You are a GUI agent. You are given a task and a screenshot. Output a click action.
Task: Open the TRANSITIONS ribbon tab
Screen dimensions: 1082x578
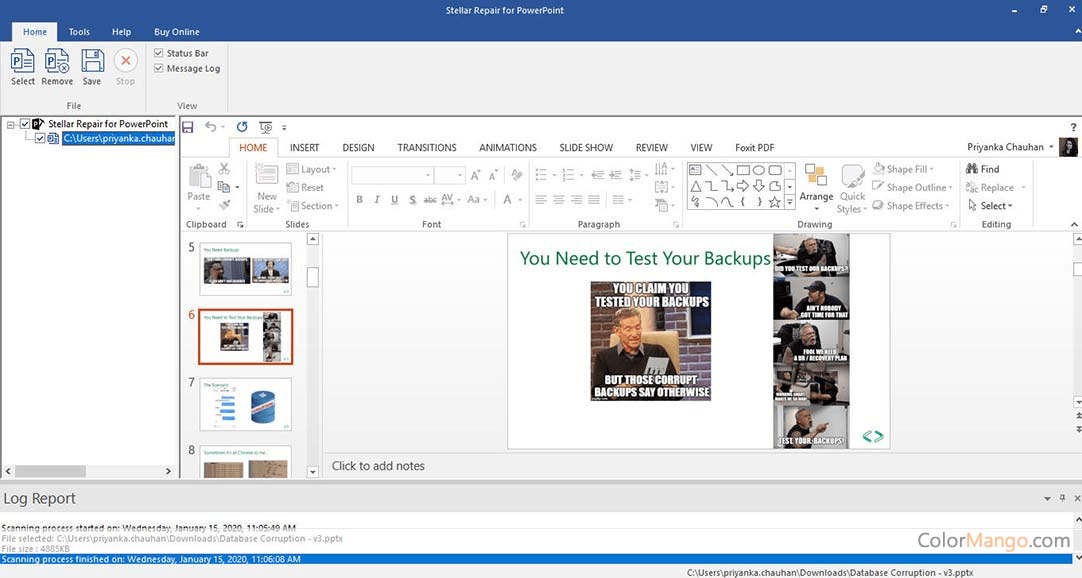pyautogui.click(x=426, y=148)
